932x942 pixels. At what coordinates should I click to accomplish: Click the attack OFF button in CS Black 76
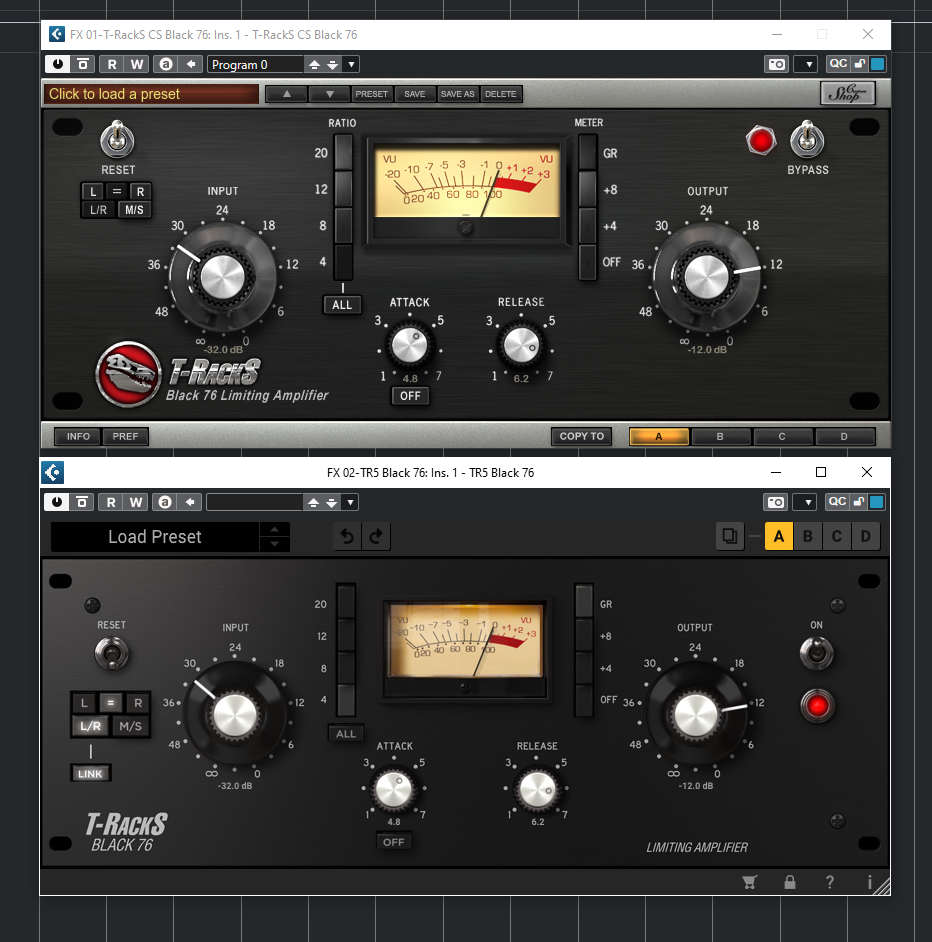coord(410,396)
